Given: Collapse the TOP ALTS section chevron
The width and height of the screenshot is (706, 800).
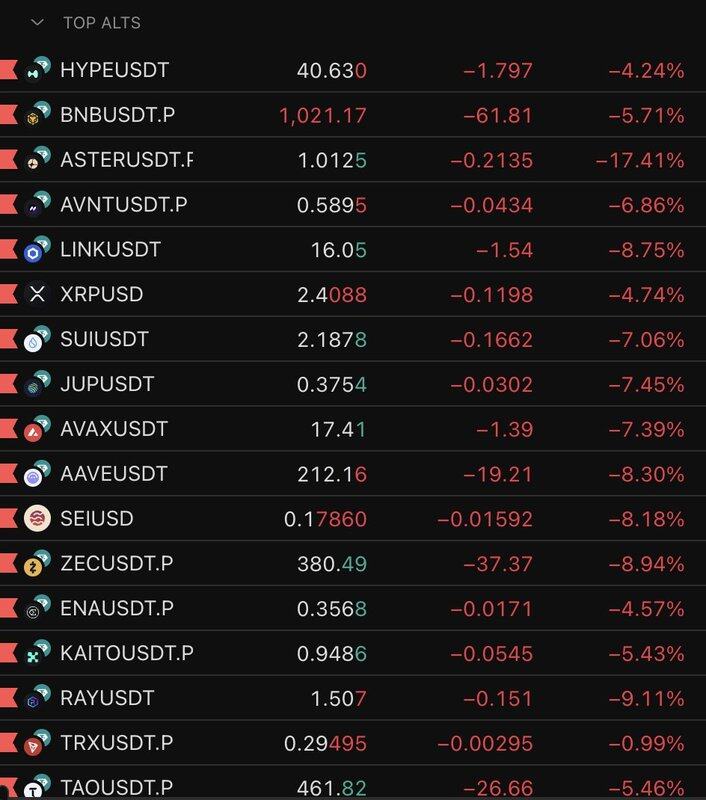Looking at the screenshot, I should click(x=38, y=22).
